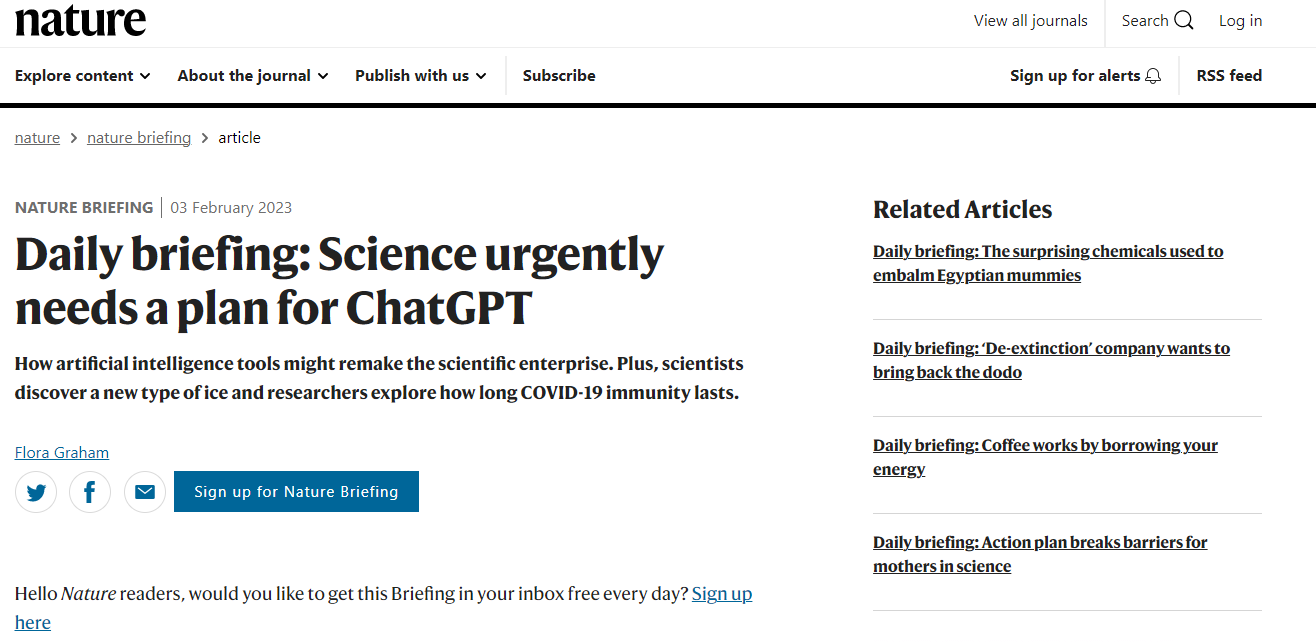This screenshot has height=642, width=1316.
Task: Open the RSS feed link
Action: (1229, 75)
